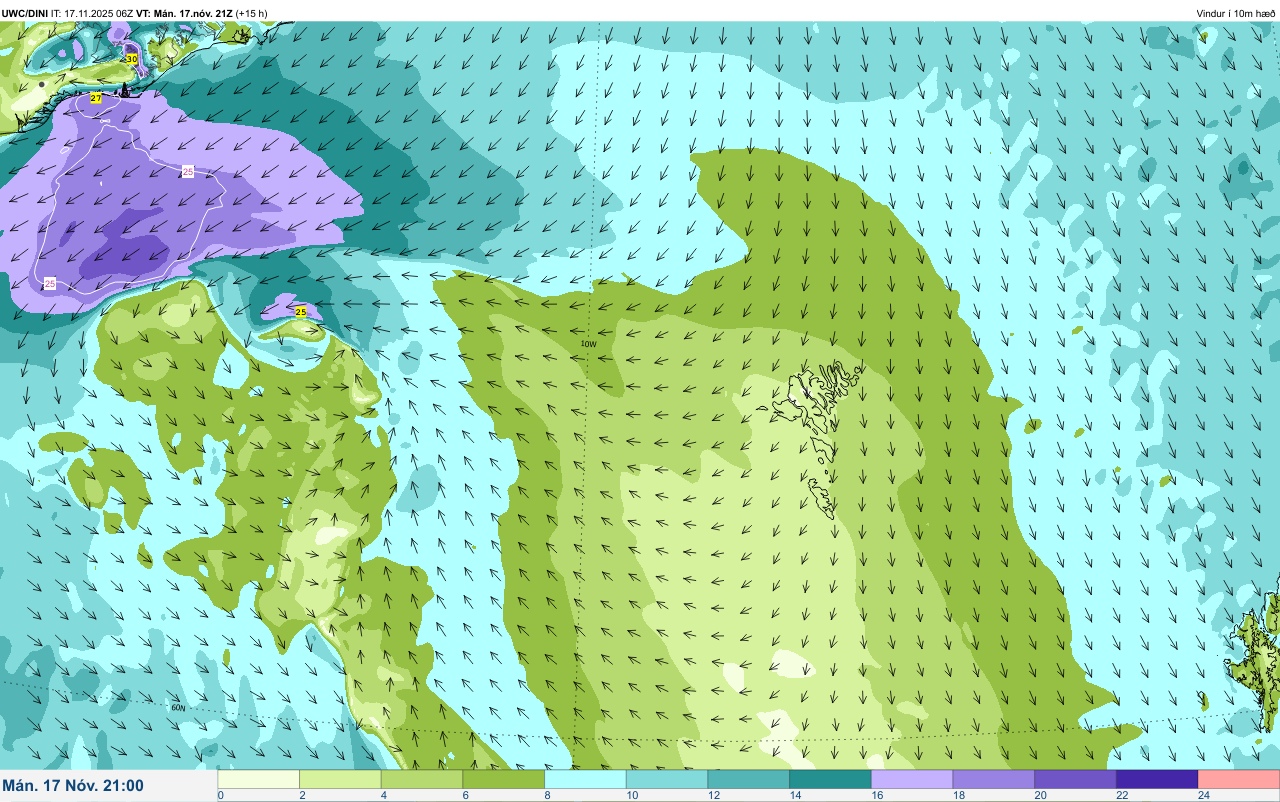Click the 22–24 dark indigo legend swatch
This screenshot has width=1280, height=802.
point(1156,779)
